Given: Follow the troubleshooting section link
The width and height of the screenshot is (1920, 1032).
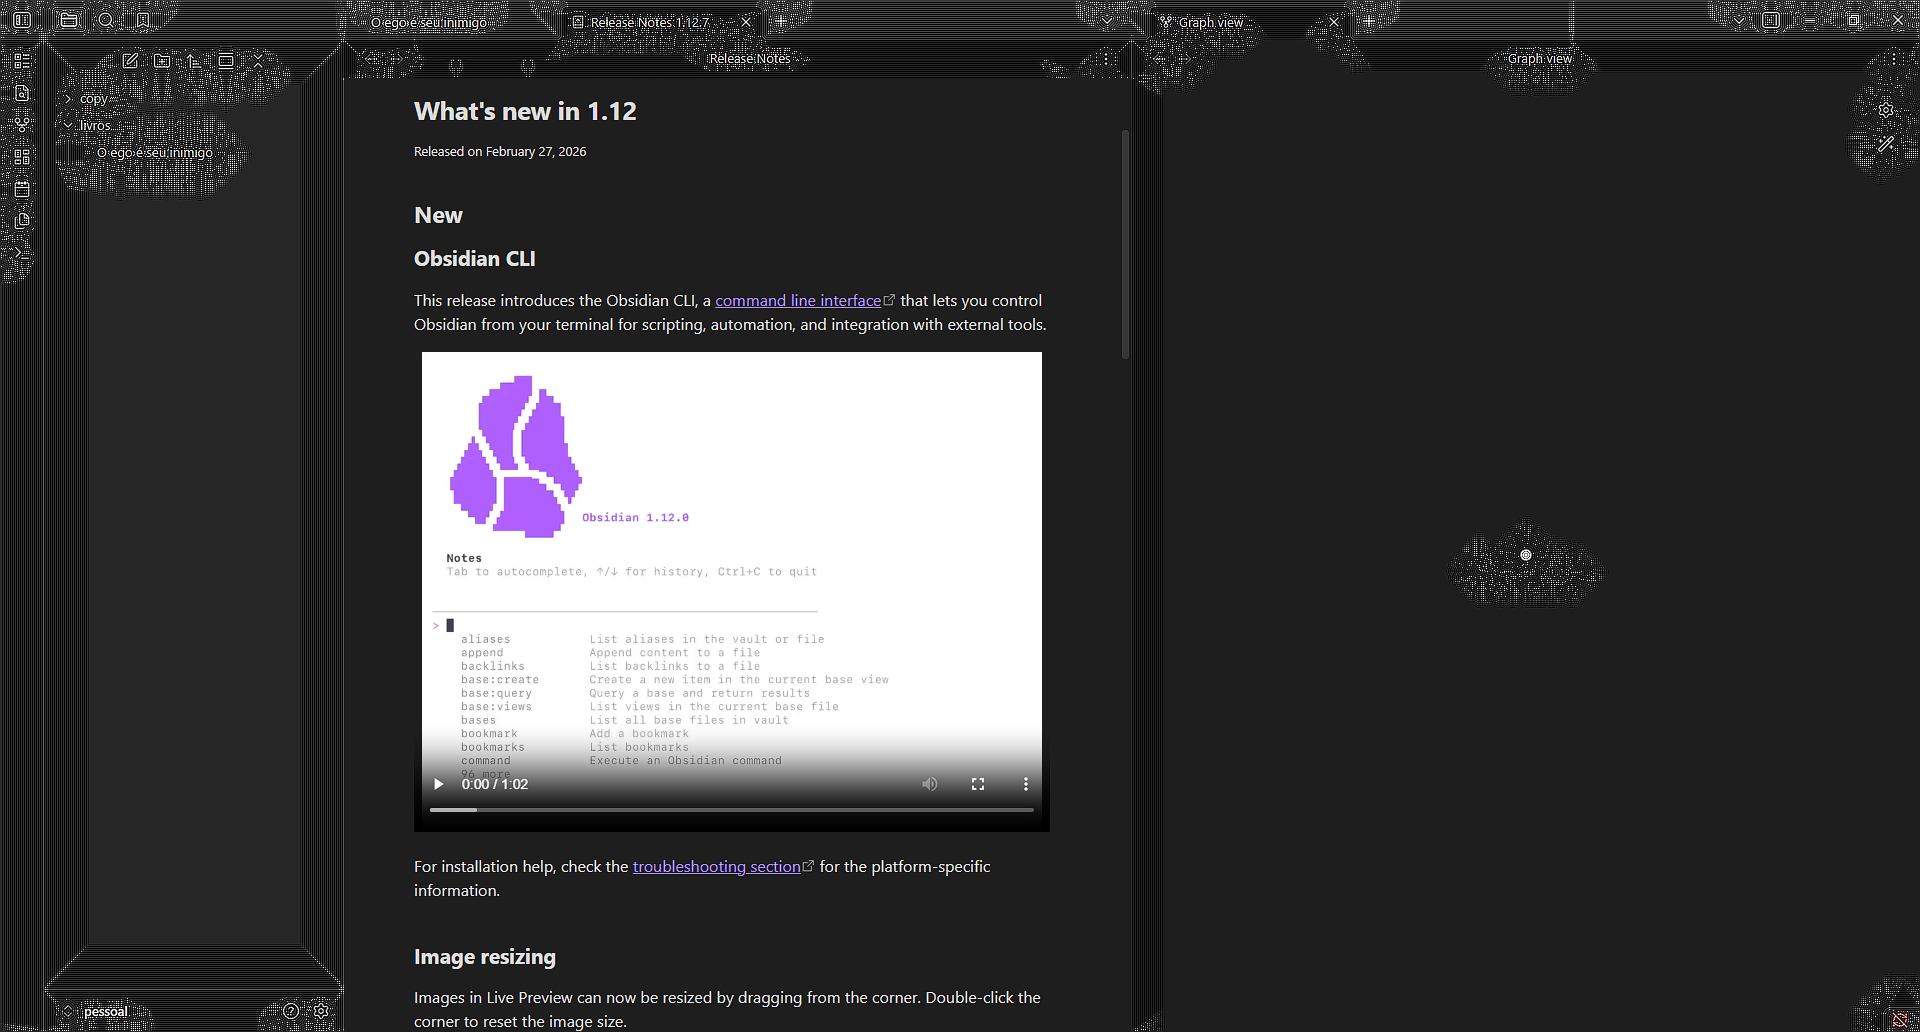Looking at the screenshot, I should [717, 867].
